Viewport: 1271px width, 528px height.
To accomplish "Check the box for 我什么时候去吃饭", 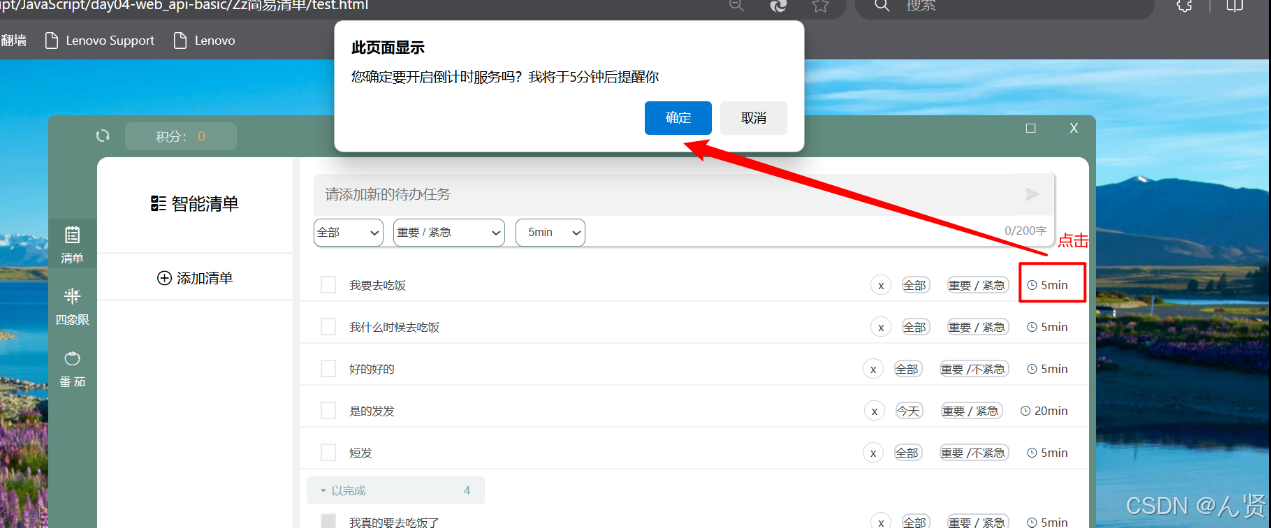I will pyautogui.click(x=328, y=327).
